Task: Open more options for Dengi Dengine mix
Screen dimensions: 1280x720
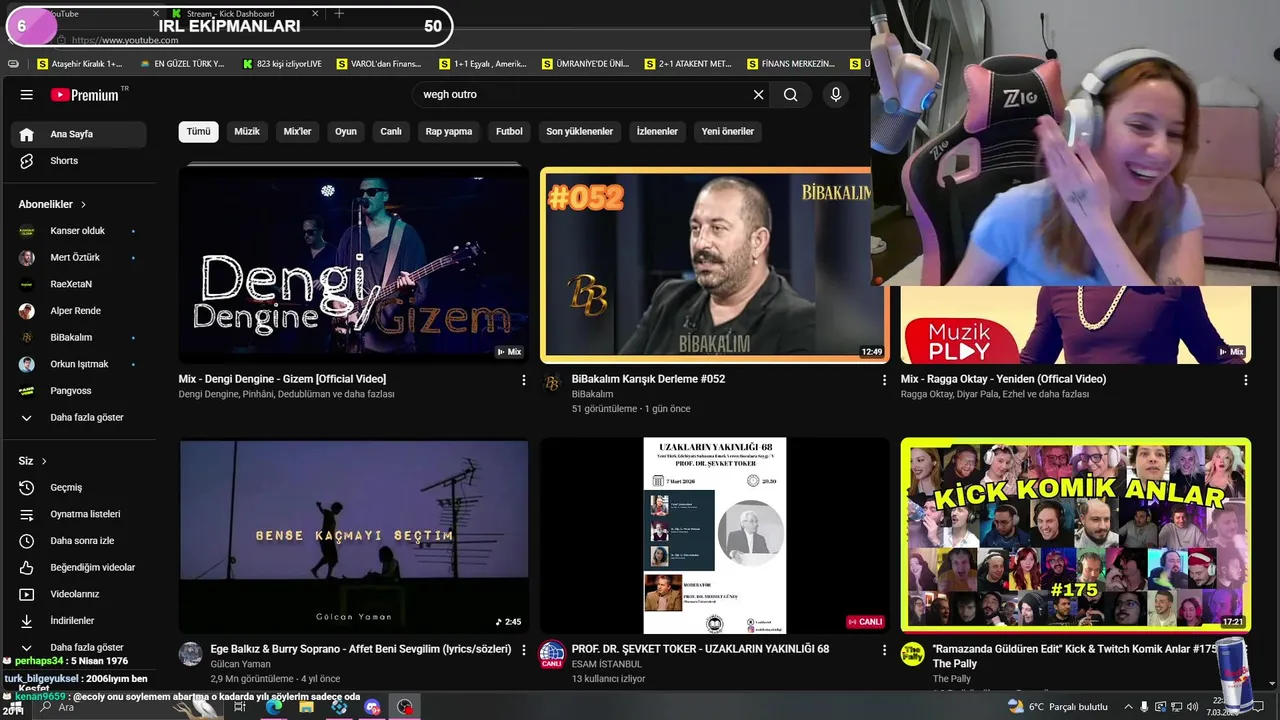Action: click(523, 380)
